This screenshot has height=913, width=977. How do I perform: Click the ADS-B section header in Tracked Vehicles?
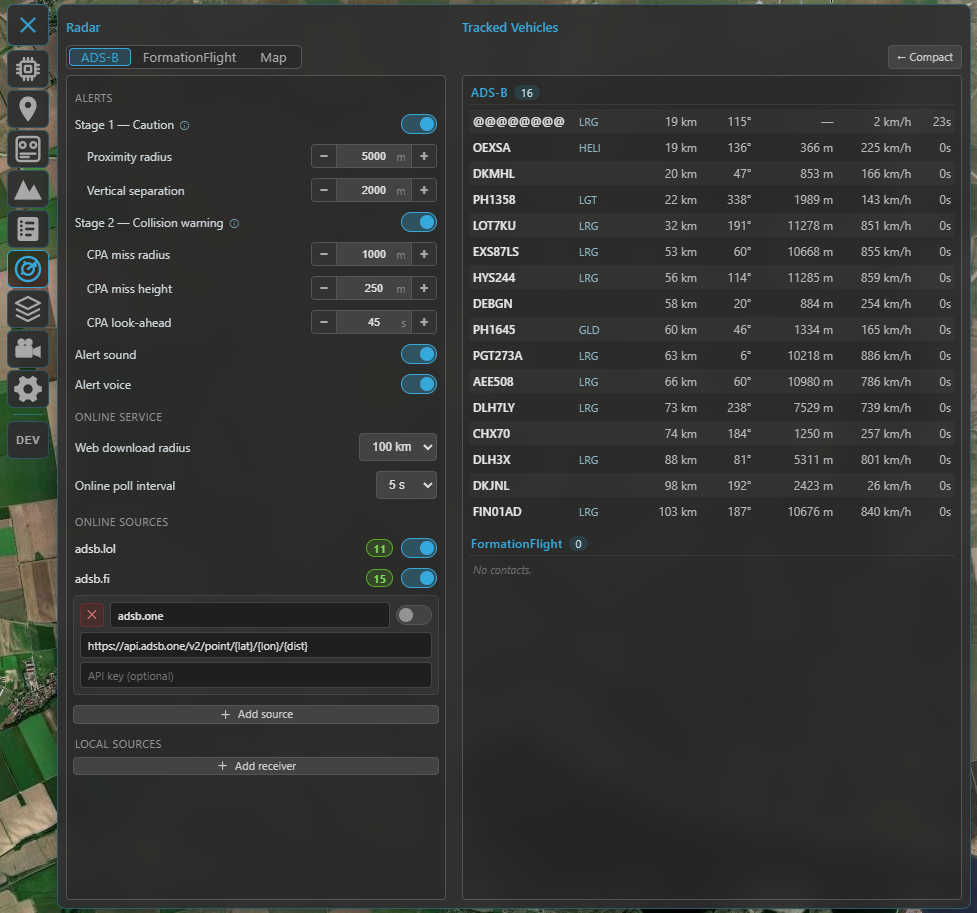tap(489, 93)
